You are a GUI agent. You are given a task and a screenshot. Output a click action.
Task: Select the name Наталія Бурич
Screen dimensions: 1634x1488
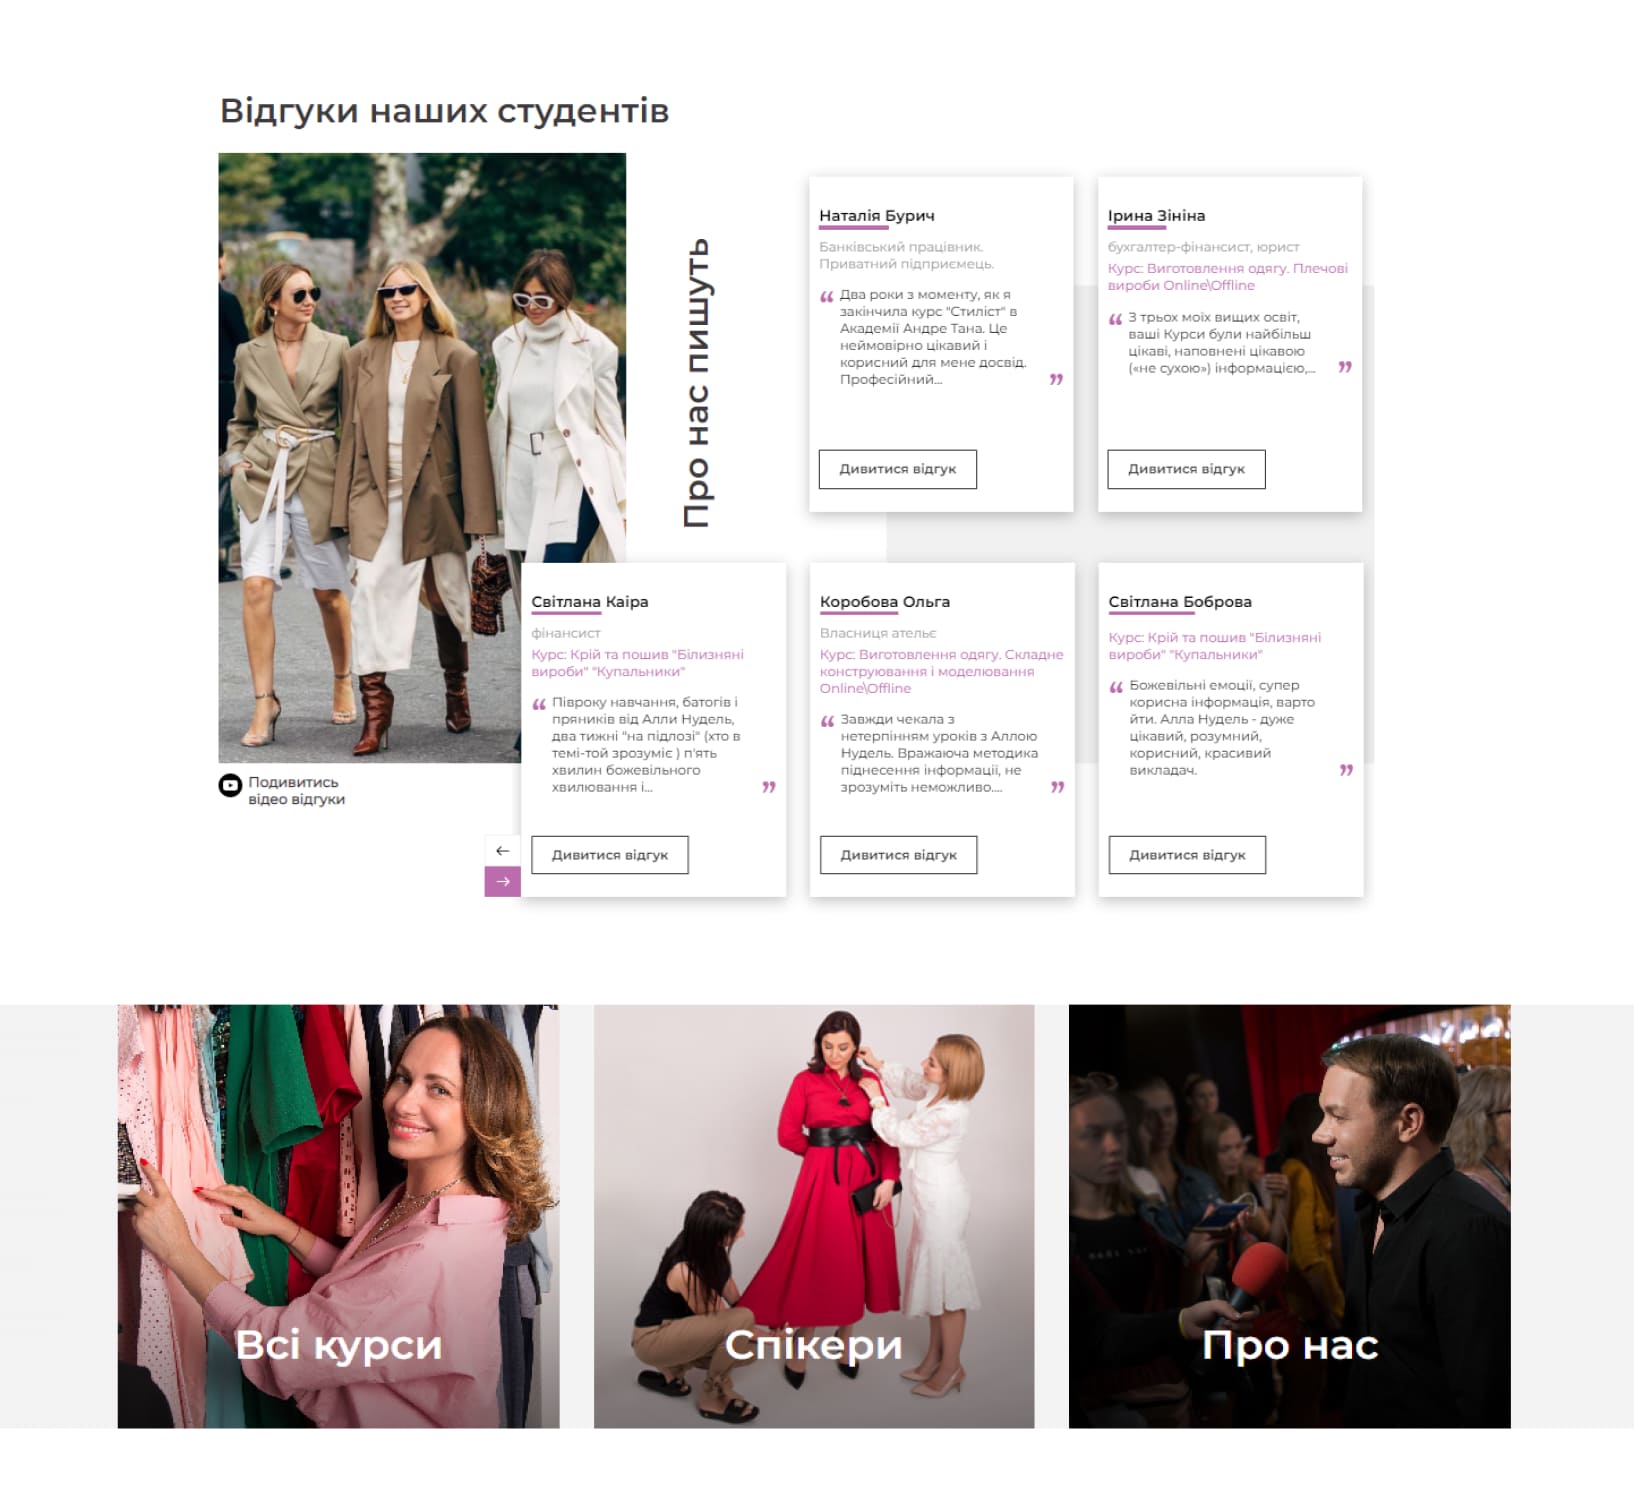(876, 216)
